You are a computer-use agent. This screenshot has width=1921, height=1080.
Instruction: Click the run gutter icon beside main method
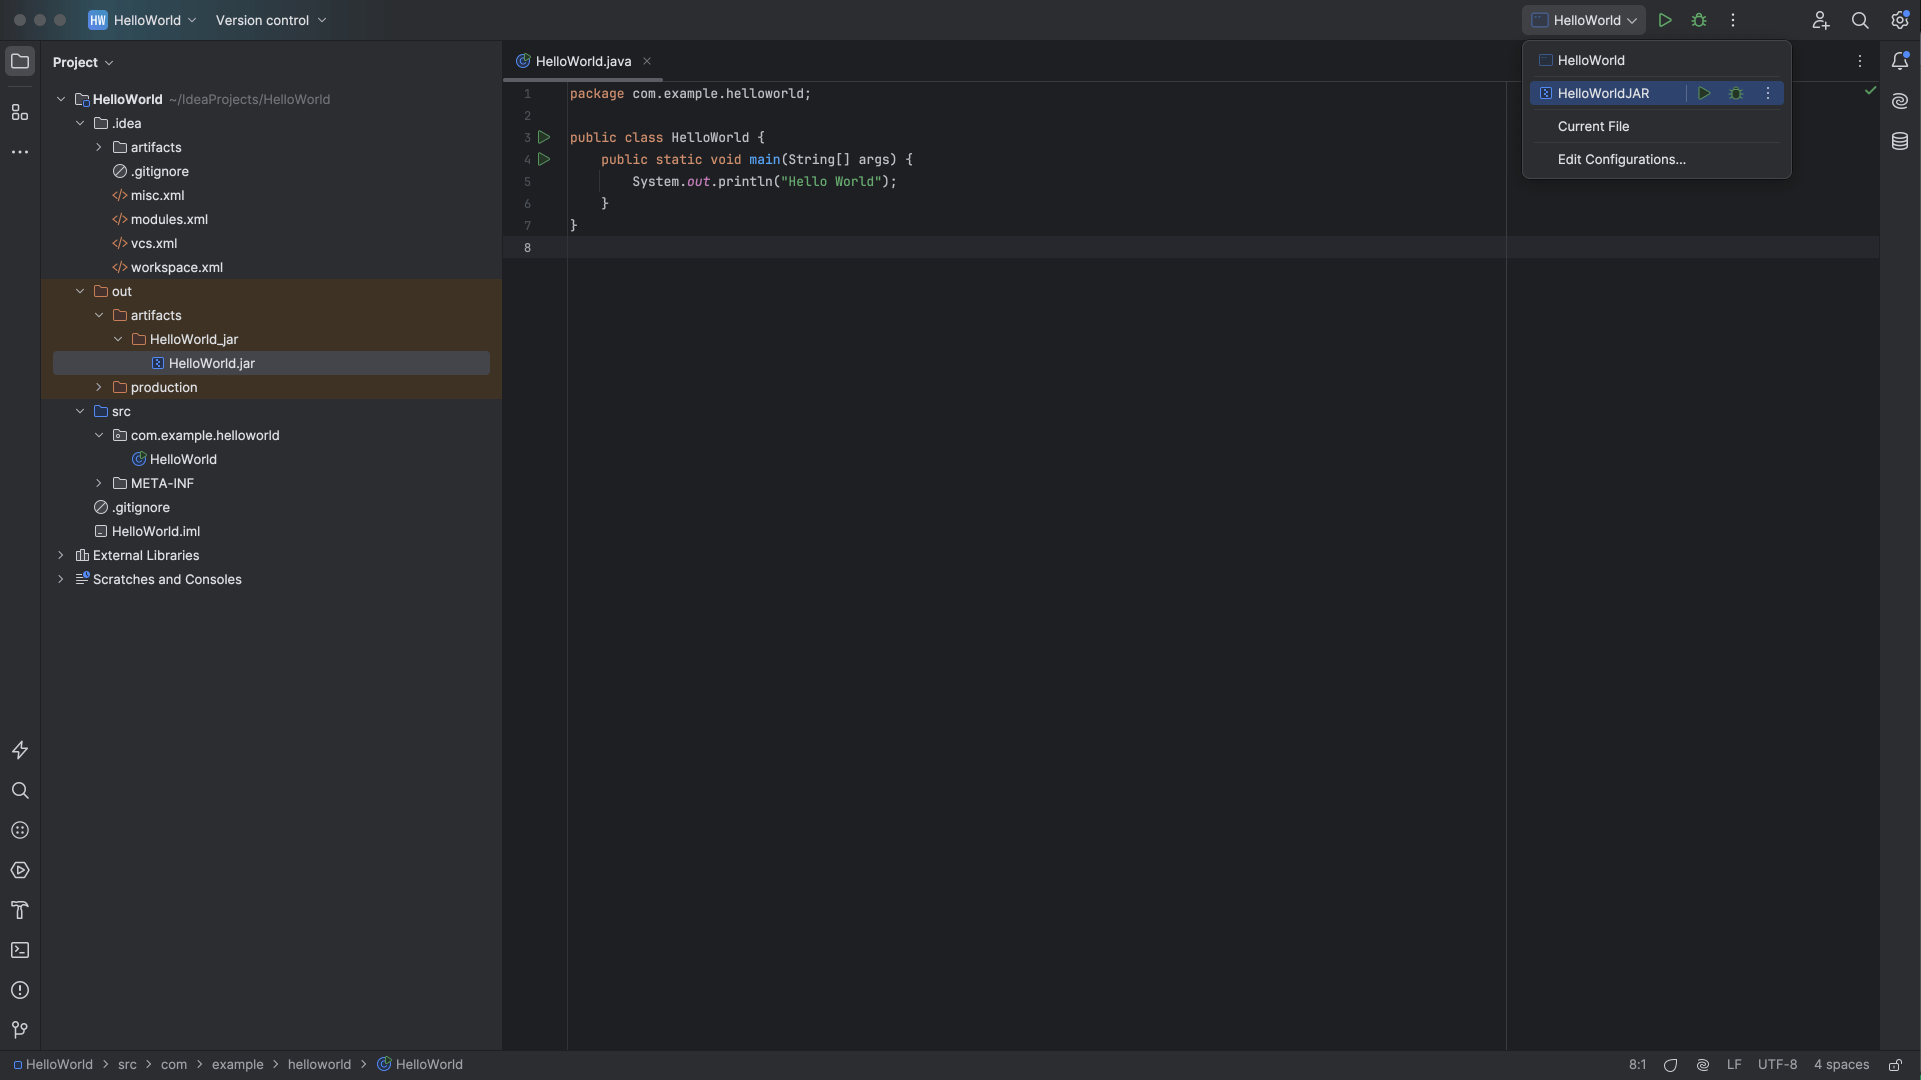point(544,159)
